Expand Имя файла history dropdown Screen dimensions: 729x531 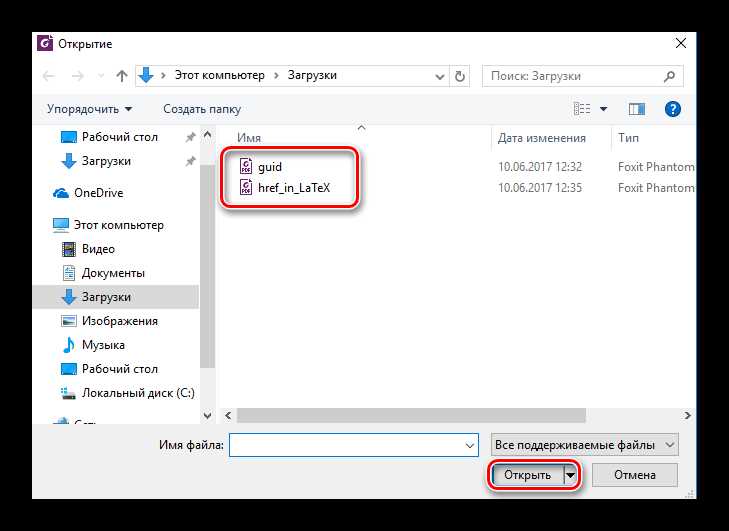pos(470,445)
